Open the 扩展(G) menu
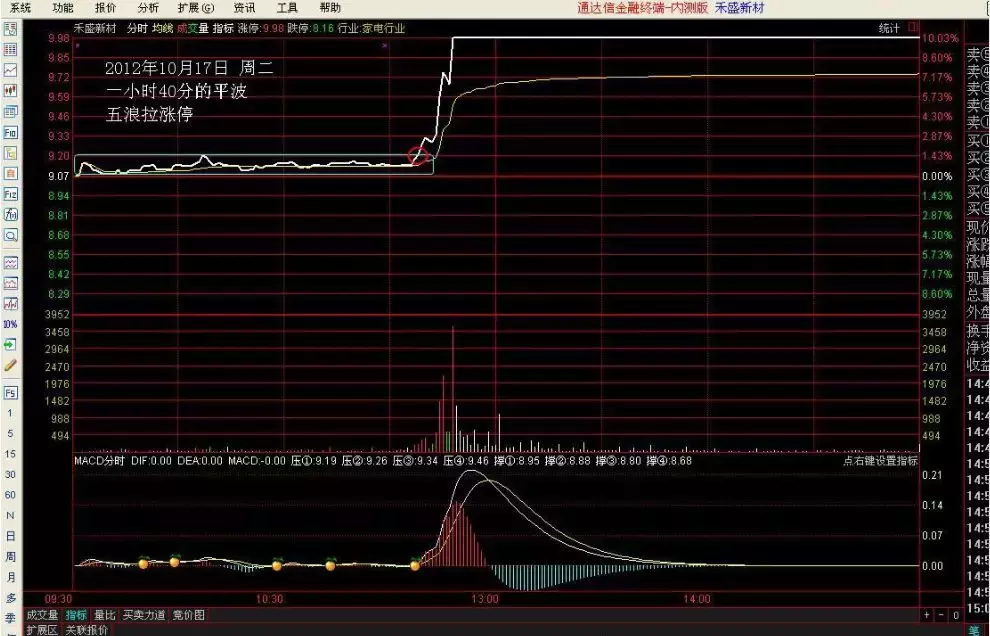Viewport: 990px width, 636px height. [x=196, y=8]
